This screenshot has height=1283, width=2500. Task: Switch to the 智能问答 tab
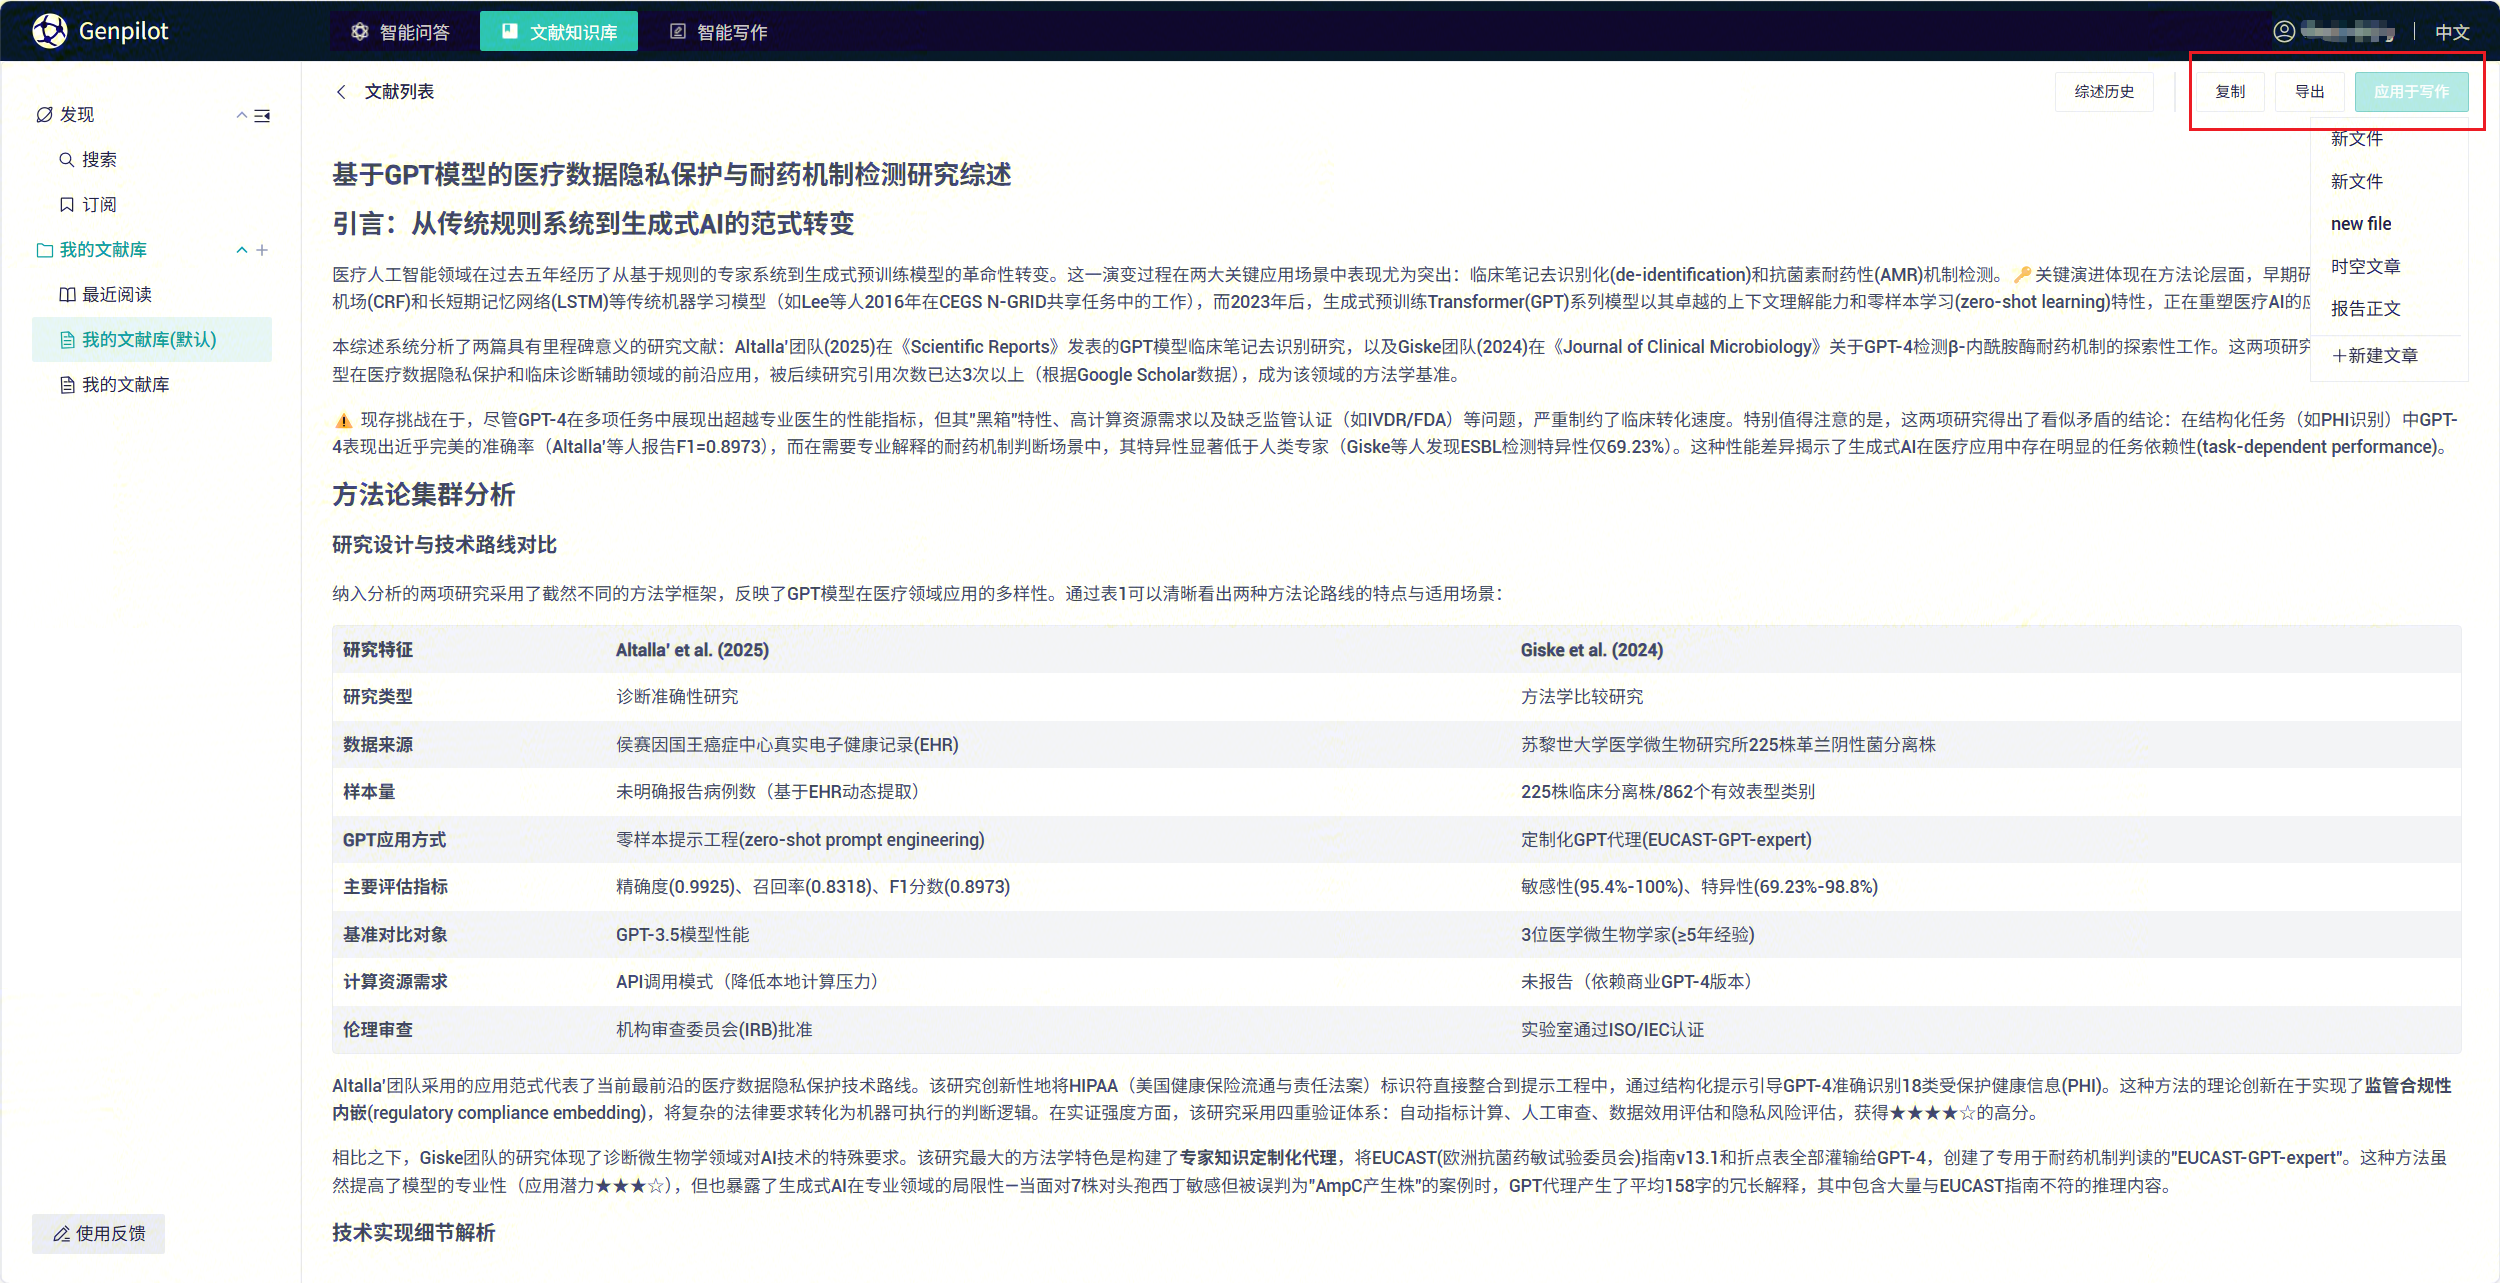point(401,32)
